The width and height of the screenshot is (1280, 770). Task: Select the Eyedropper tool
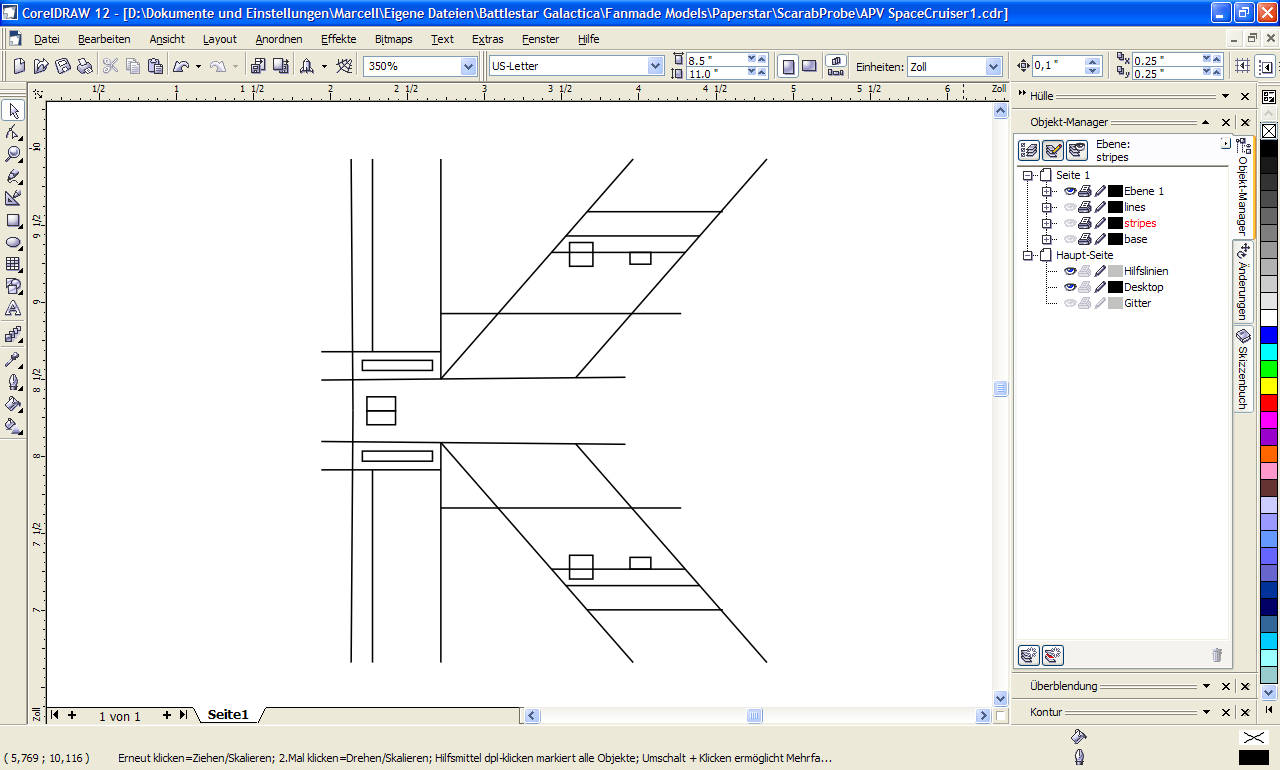pos(13,359)
